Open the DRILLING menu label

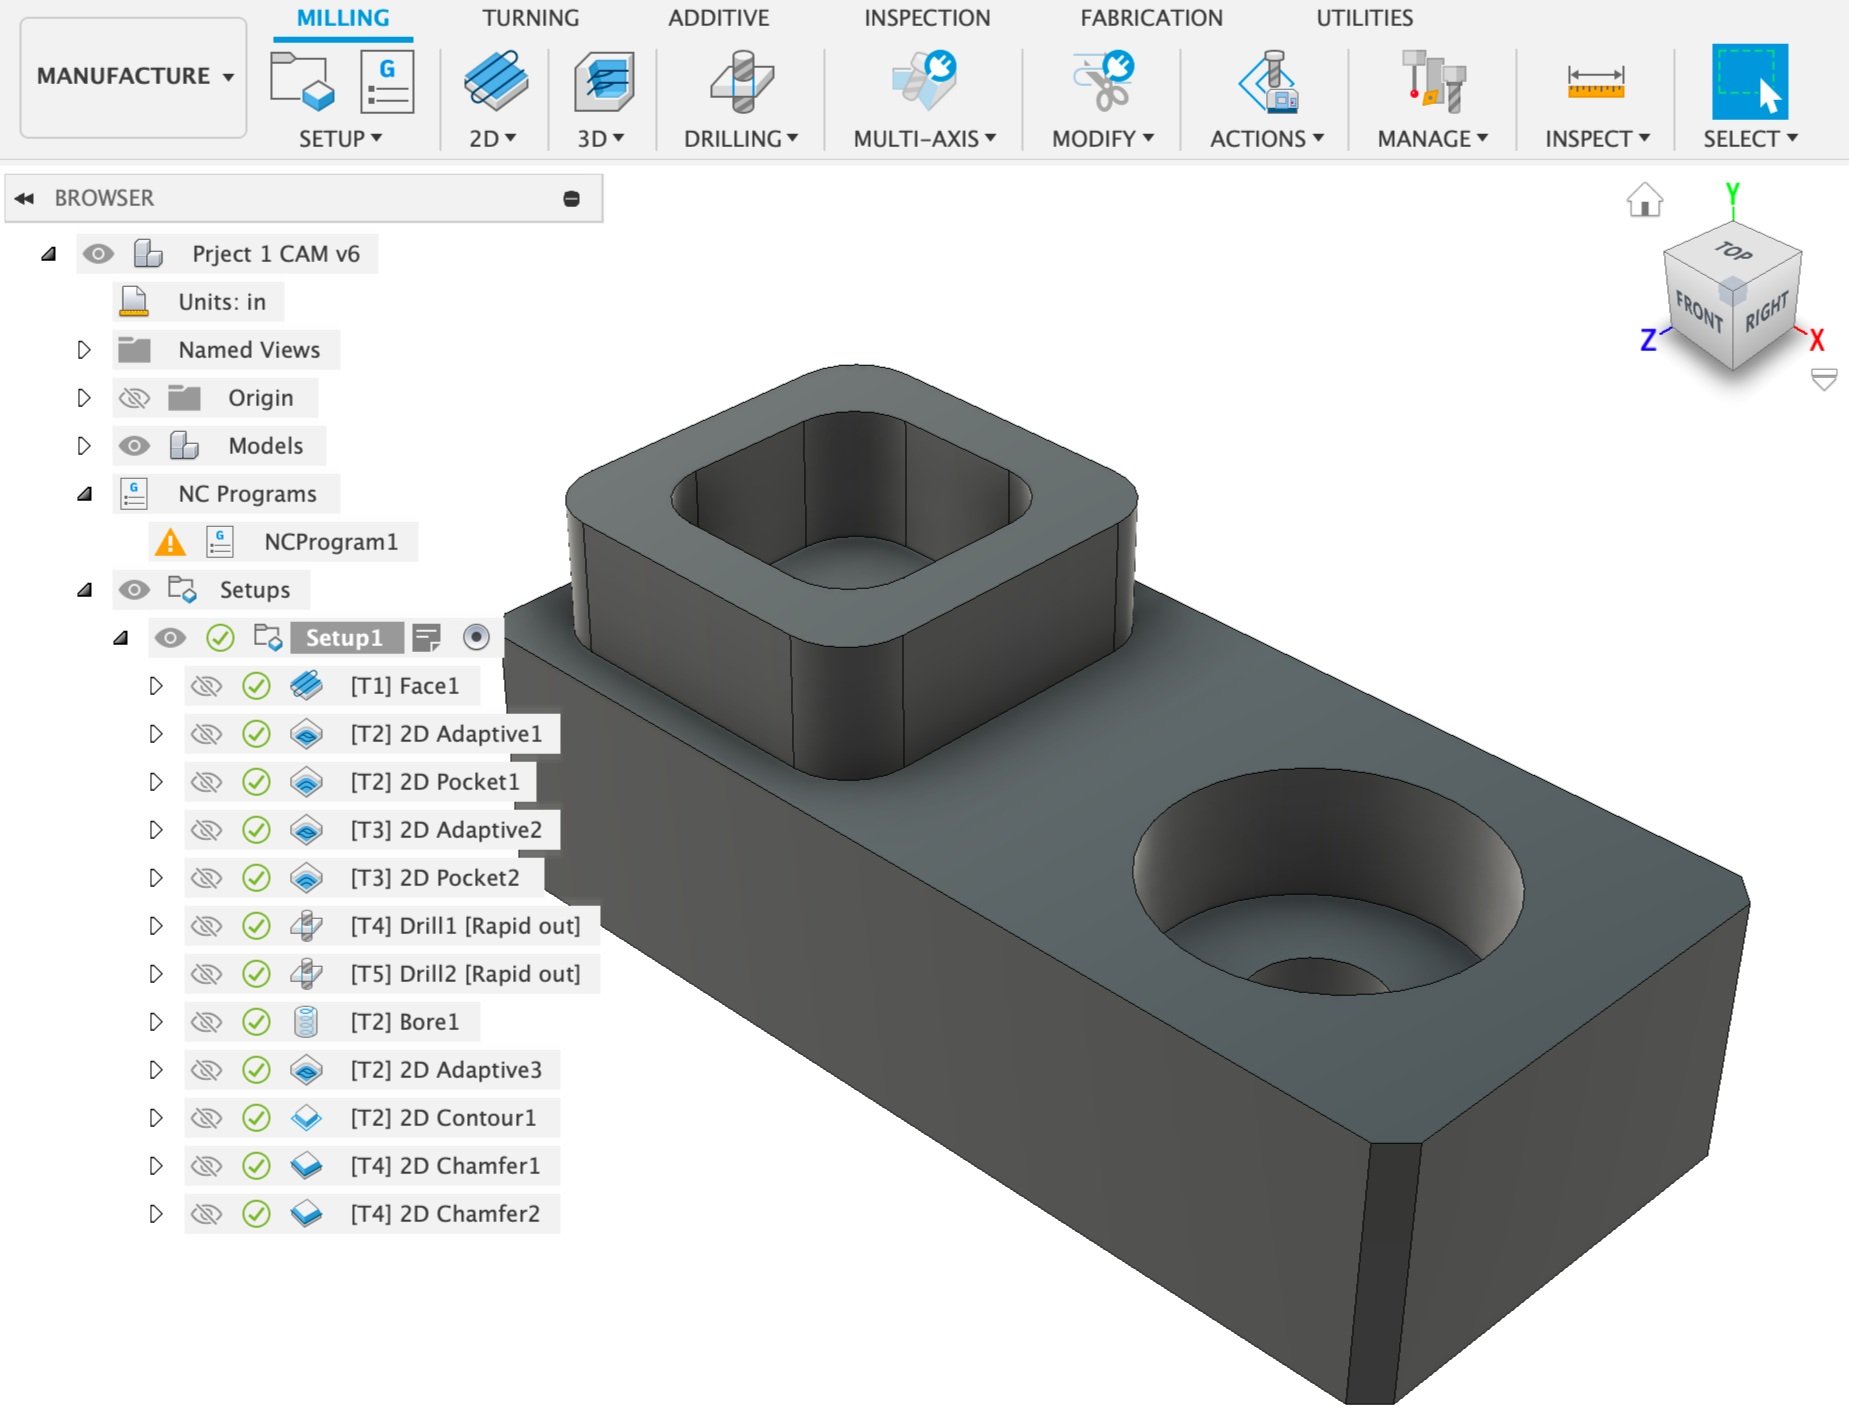741,139
